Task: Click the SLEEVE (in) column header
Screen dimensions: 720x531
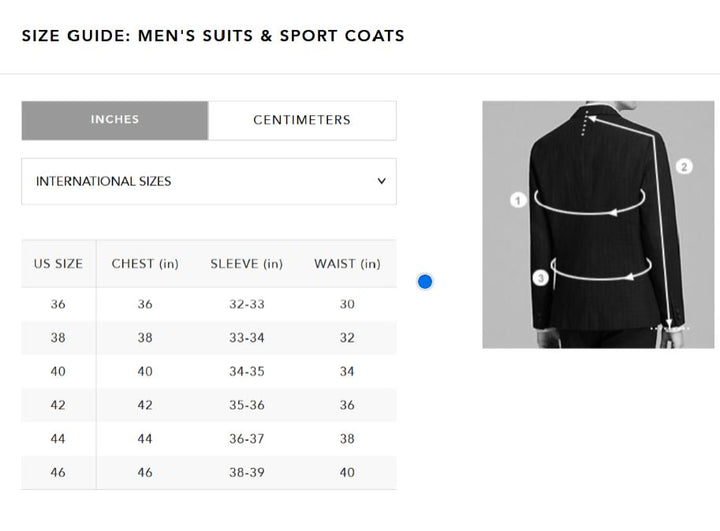Action: click(x=246, y=264)
